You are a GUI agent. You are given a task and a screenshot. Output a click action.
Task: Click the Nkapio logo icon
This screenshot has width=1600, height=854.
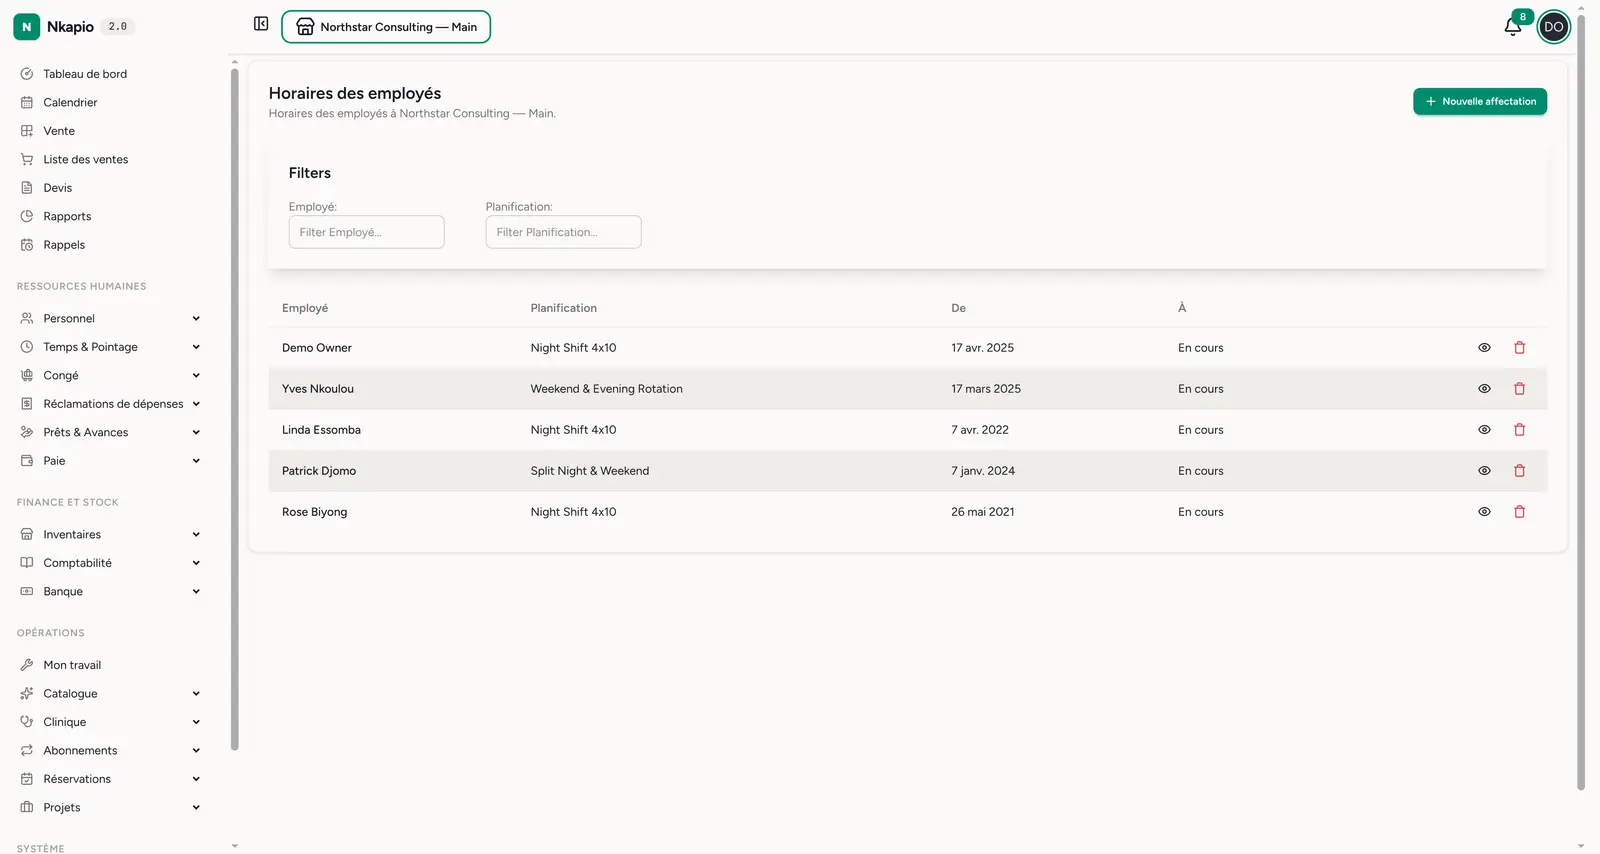click(27, 27)
